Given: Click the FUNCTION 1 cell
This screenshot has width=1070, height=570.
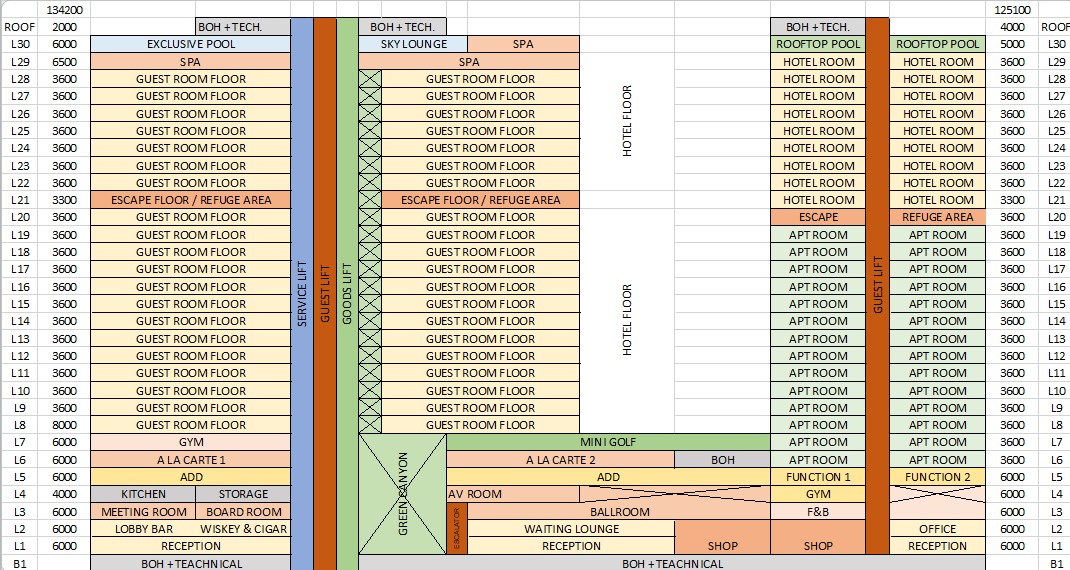Looking at the screenshot, I should click(x=817, y=477).
